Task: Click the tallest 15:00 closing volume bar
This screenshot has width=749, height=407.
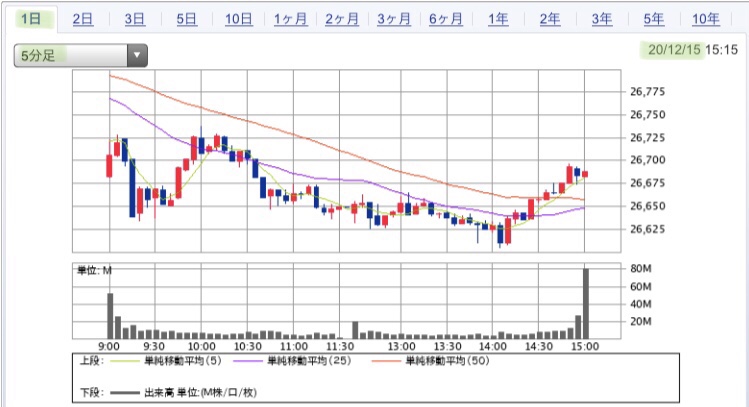Action: 586,304
